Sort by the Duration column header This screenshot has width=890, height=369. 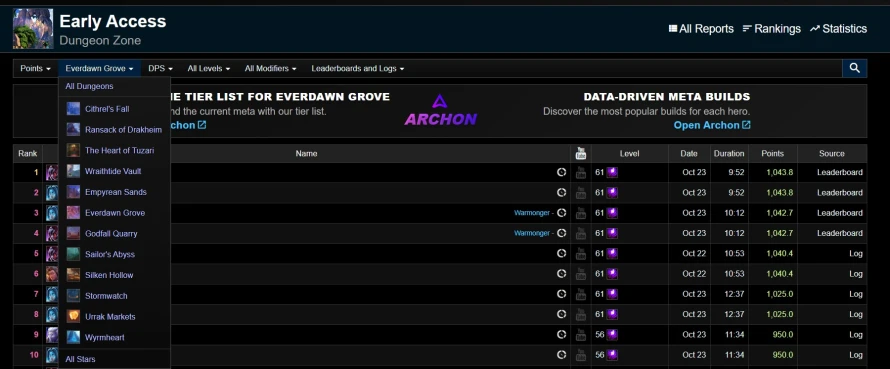click(x=729, y=153)
